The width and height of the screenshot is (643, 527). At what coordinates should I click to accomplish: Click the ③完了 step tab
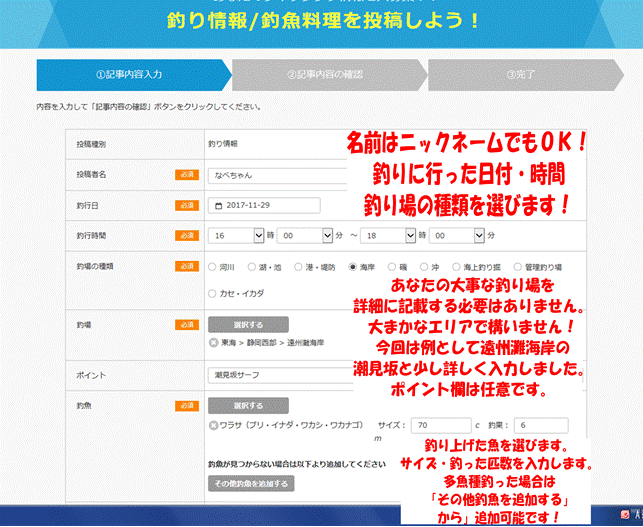525,75
